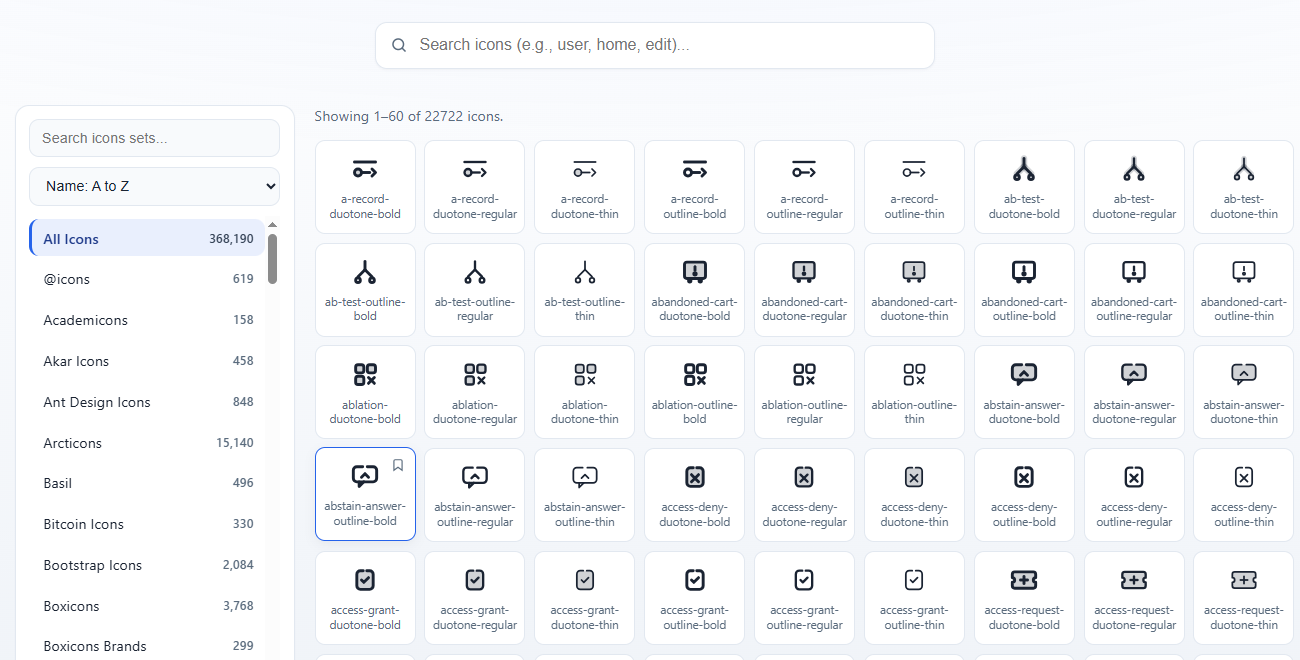Select the Ant Design Icons set
The image size is (1300, 660).
147,402
